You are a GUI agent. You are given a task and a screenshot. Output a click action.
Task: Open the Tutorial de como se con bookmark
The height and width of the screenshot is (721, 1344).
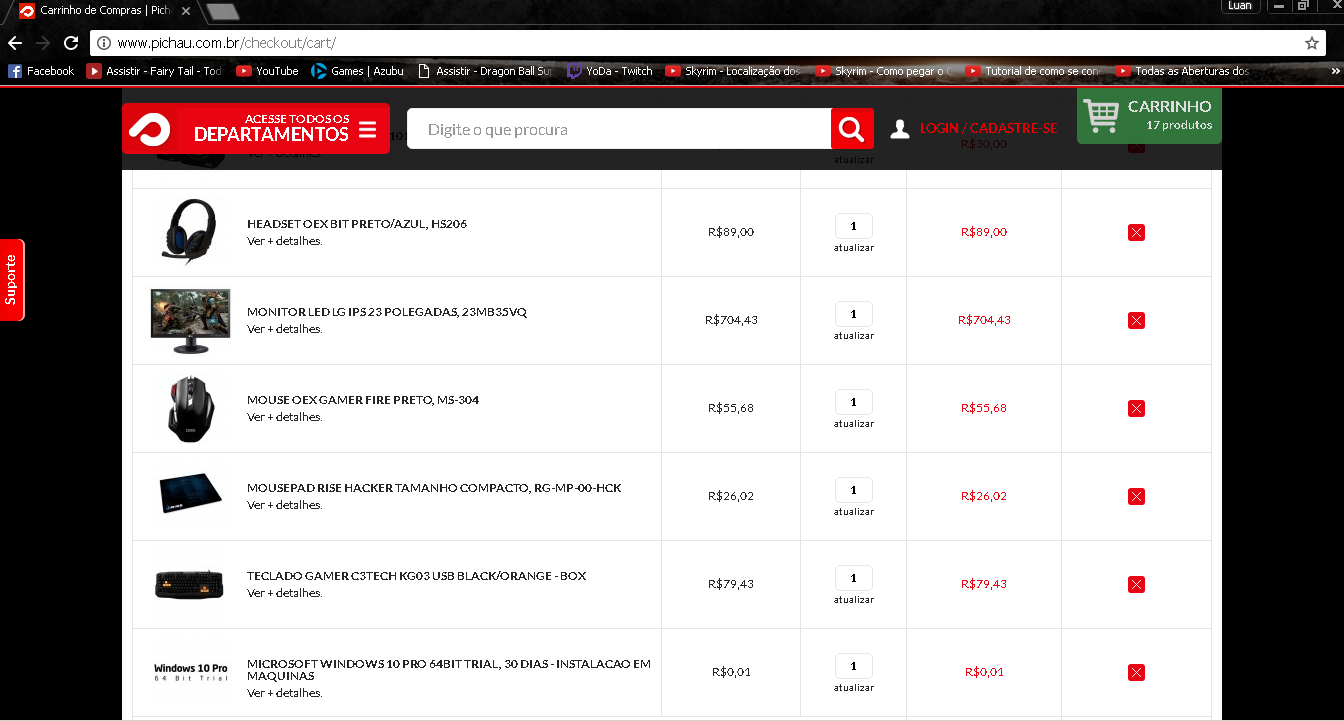(1032, 71)
